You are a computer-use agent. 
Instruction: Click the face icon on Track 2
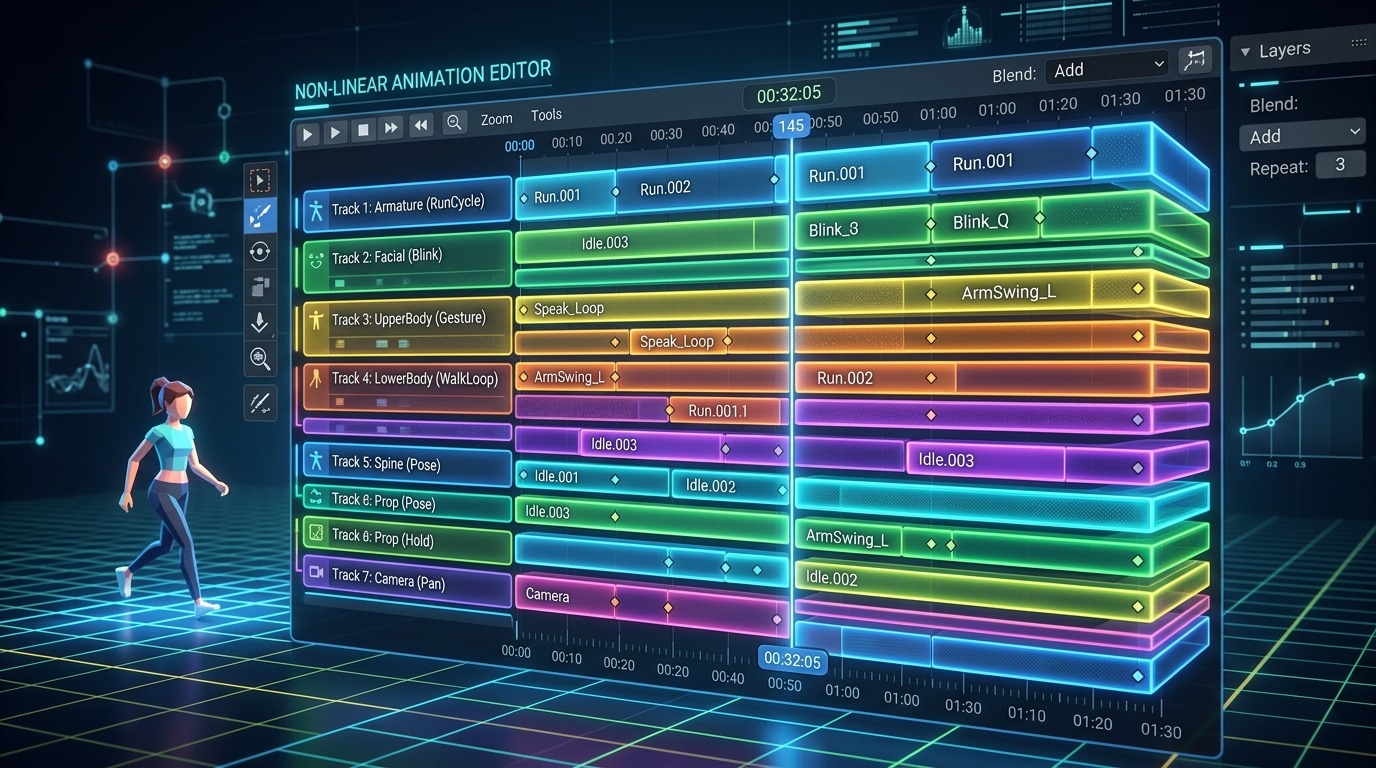click(x=317, y=260)
